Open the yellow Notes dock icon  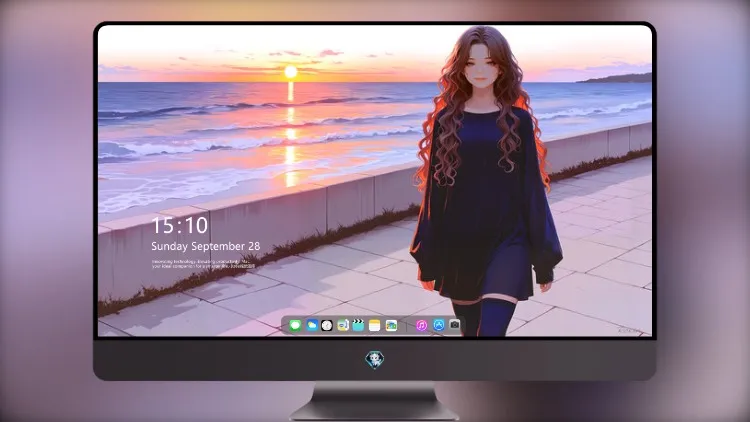tap(375, 325)
